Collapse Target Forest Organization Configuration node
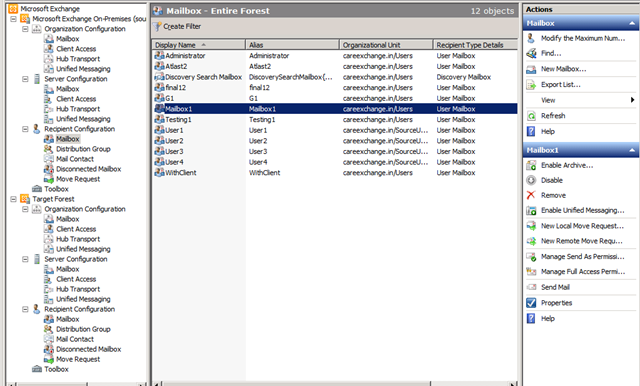The width and height of the screenshot is (640, 386). coord(25,209)
